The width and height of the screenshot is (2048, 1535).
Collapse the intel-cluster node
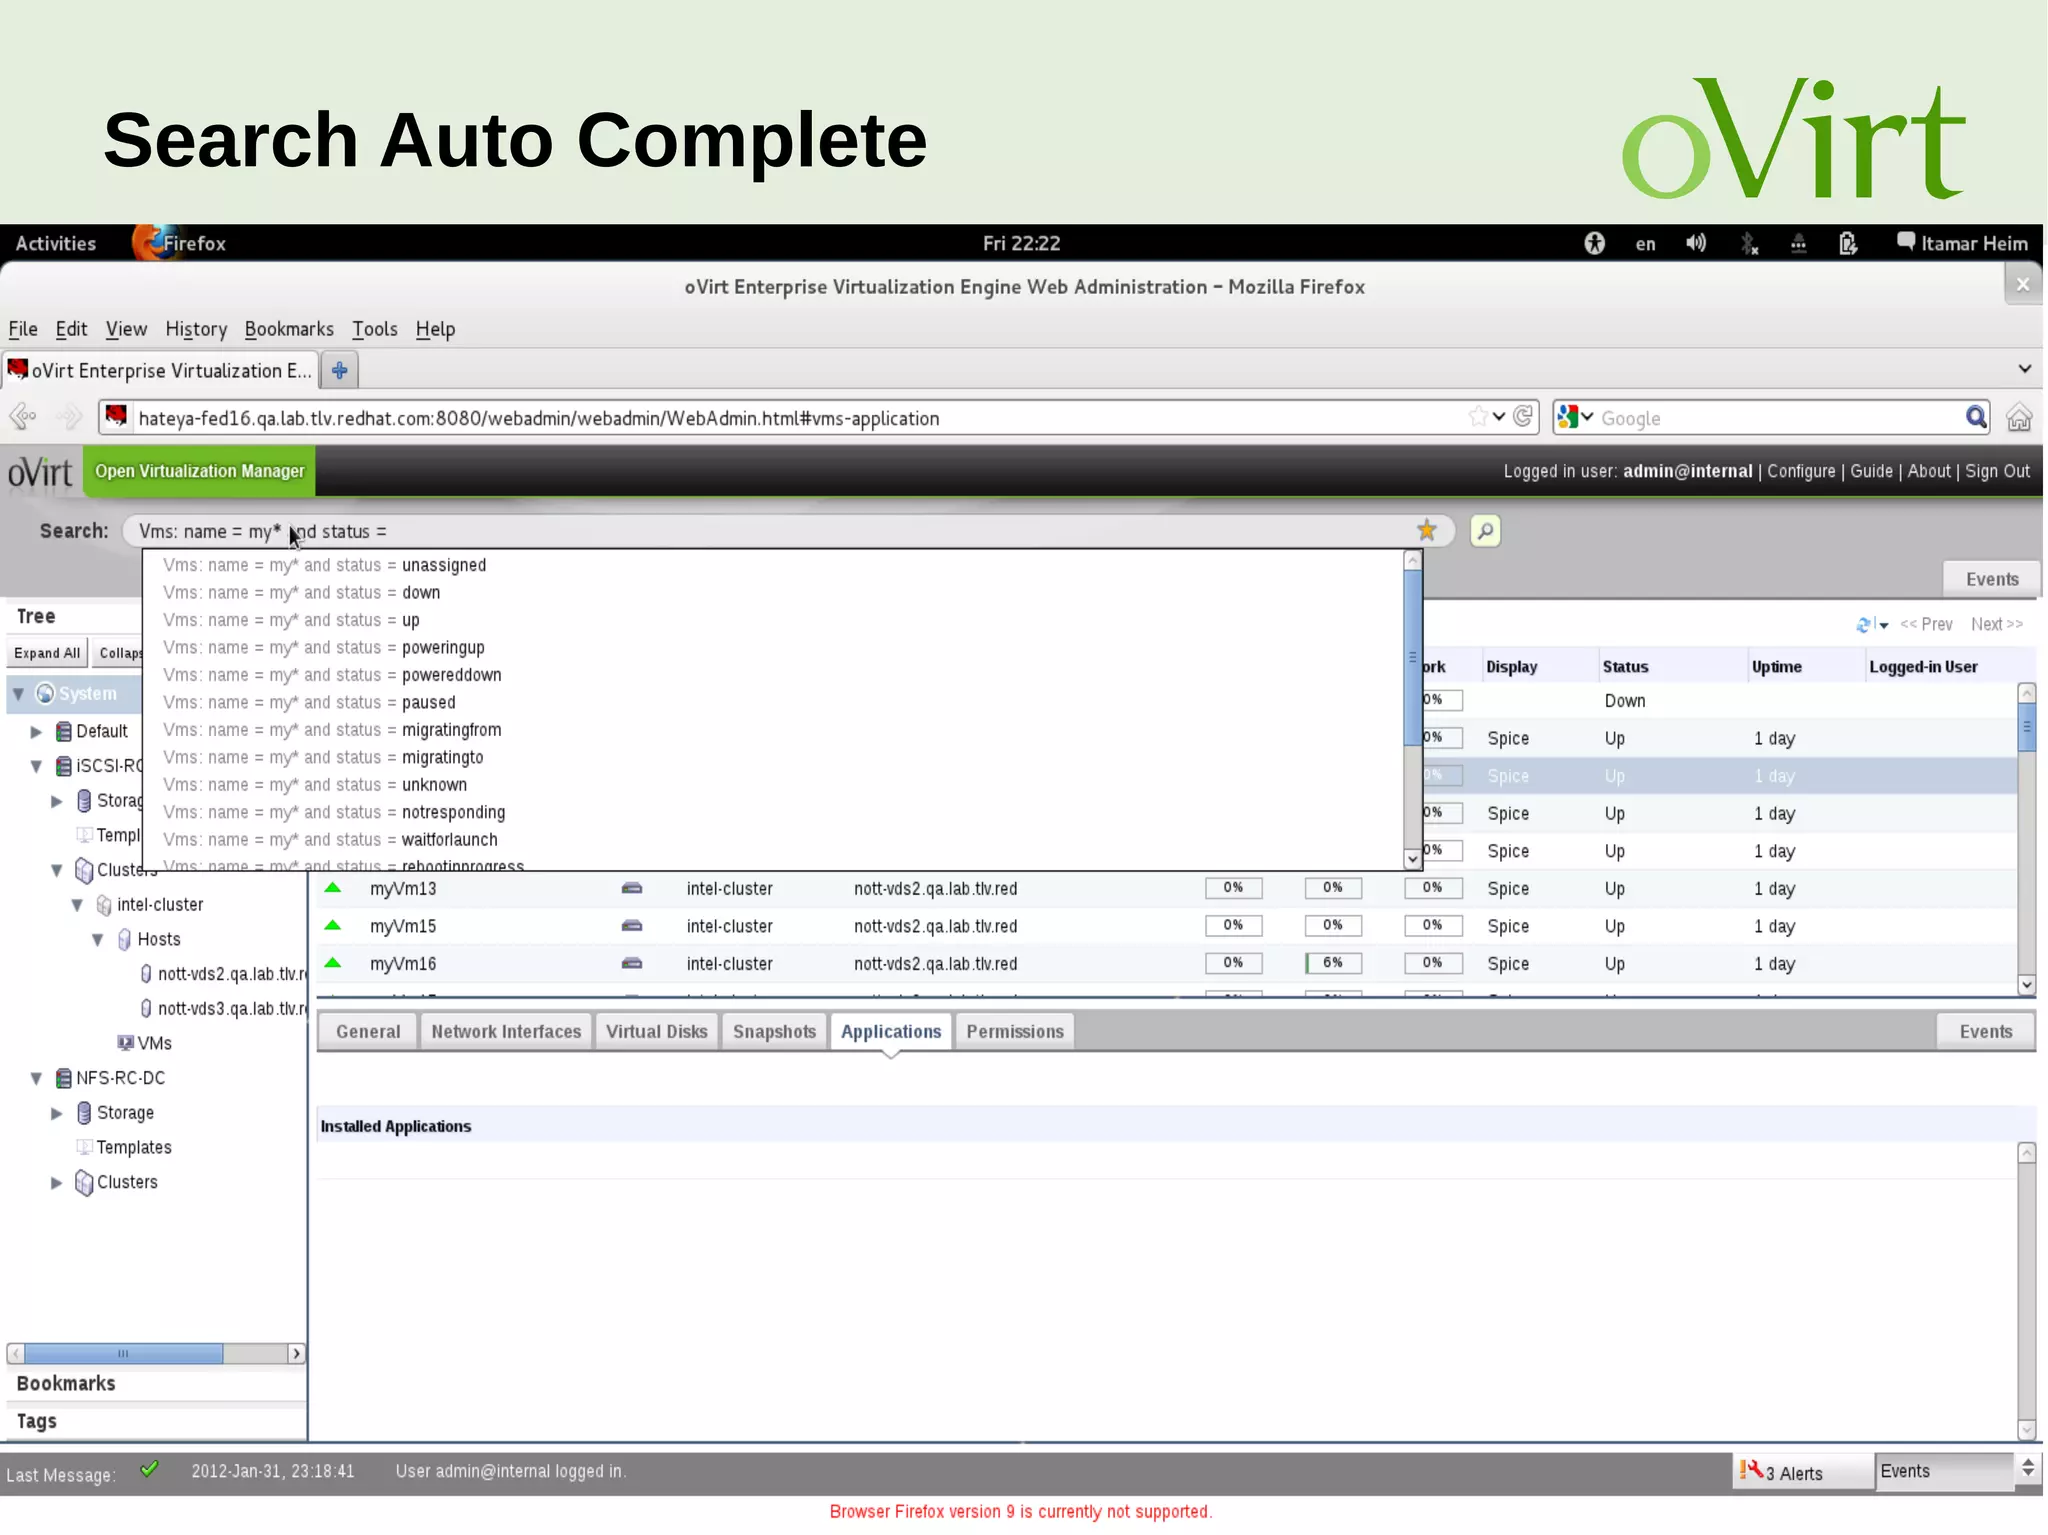click(x=77, y=905)
